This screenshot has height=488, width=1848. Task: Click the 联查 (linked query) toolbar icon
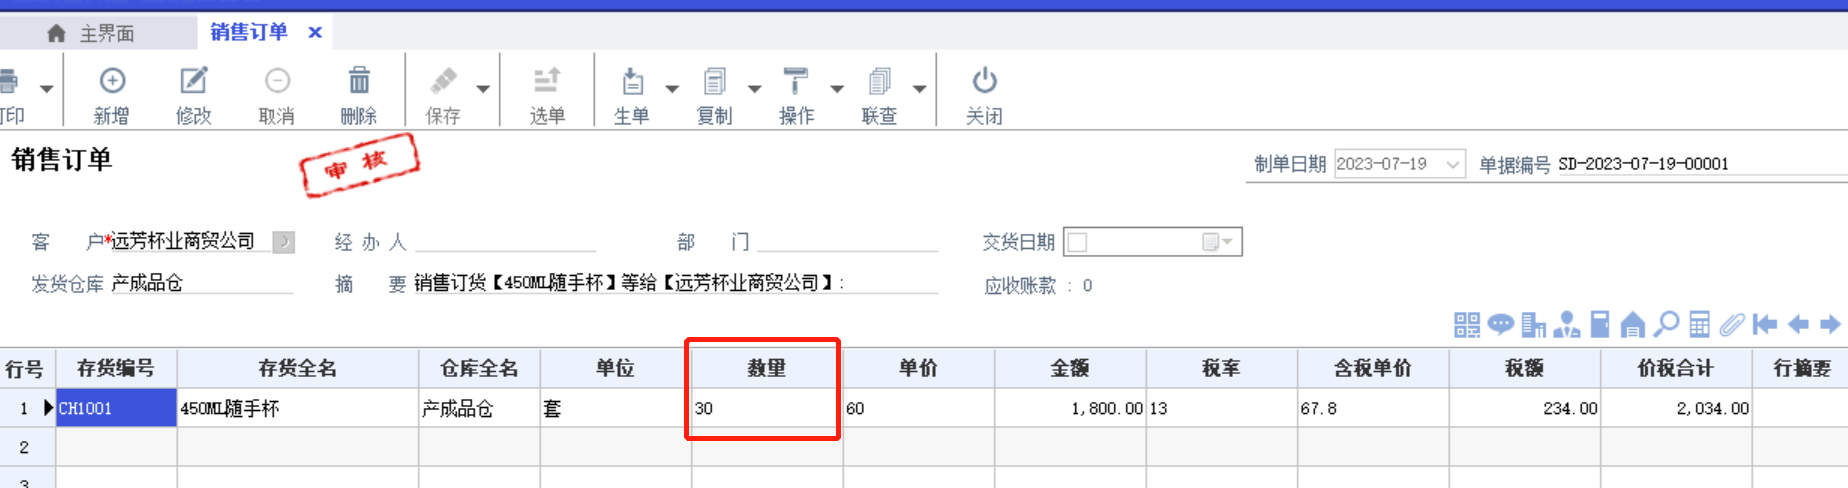pyautogui.click(x=879, y=80)
